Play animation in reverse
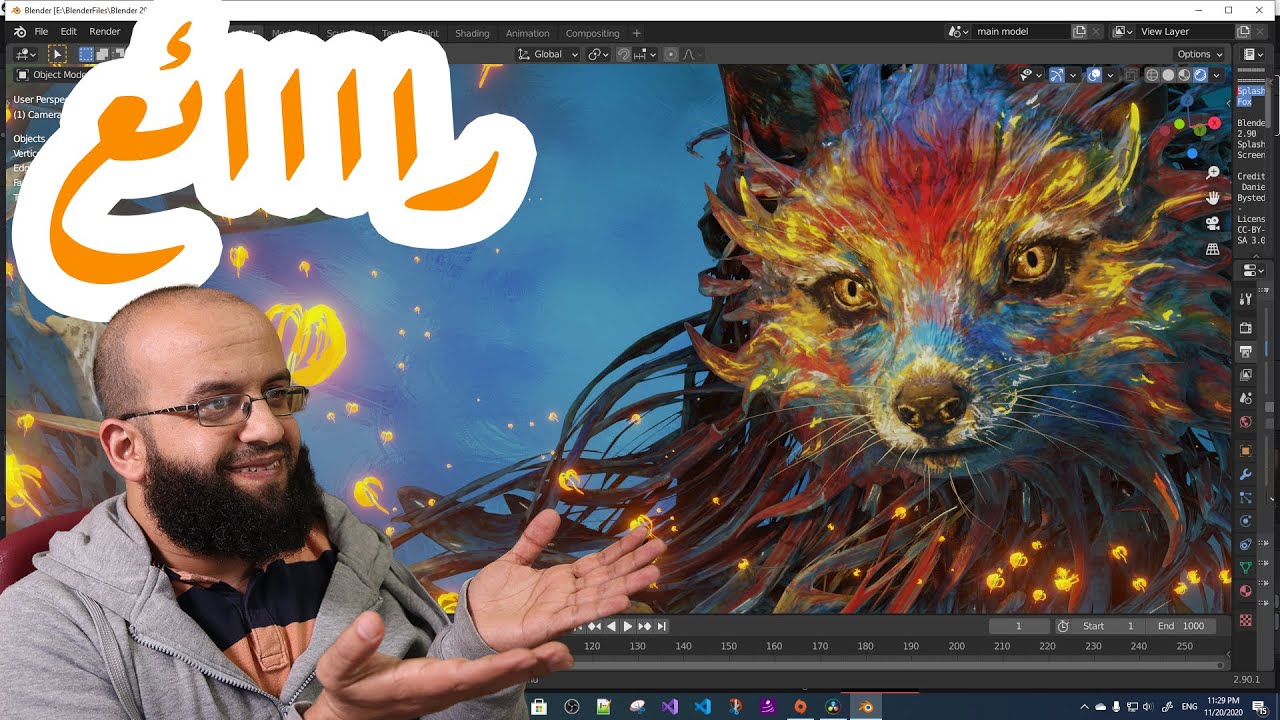 pyautogui.click(x=611, y=626)
